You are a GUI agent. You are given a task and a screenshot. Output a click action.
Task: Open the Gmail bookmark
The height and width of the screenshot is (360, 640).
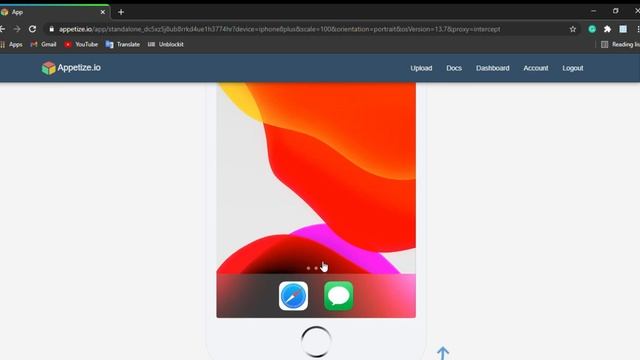click(43, 44)
